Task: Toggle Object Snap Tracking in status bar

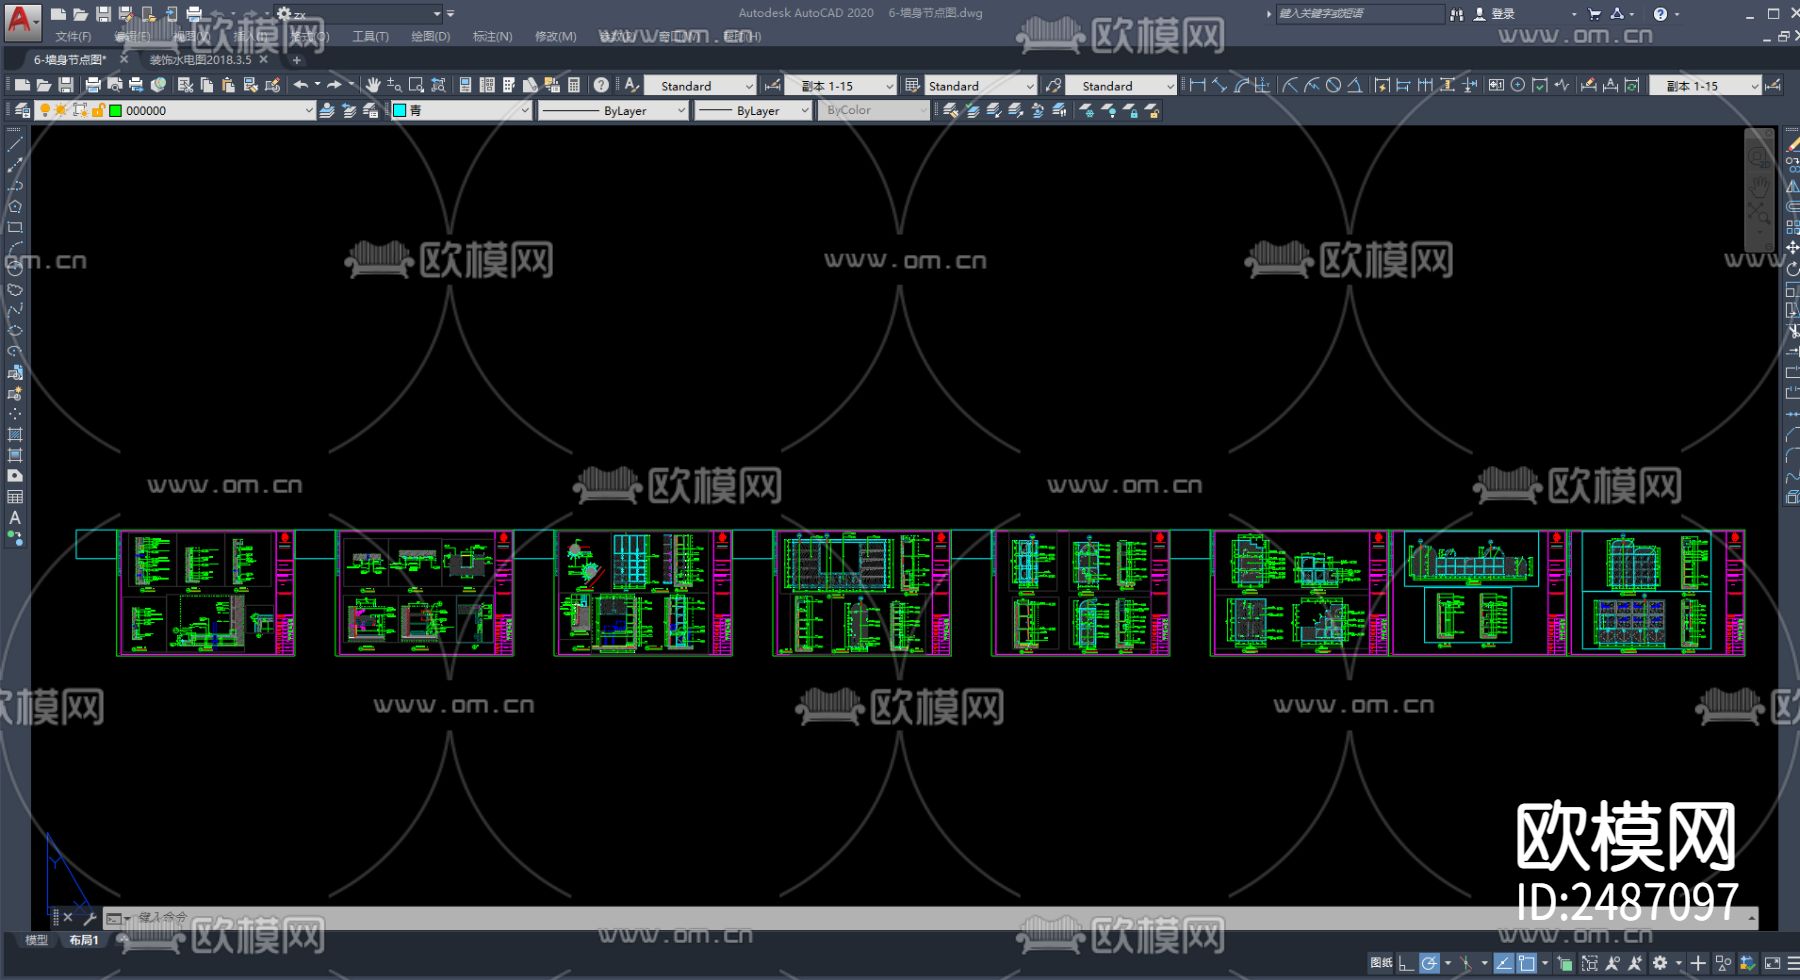Action: (1502, 963)
